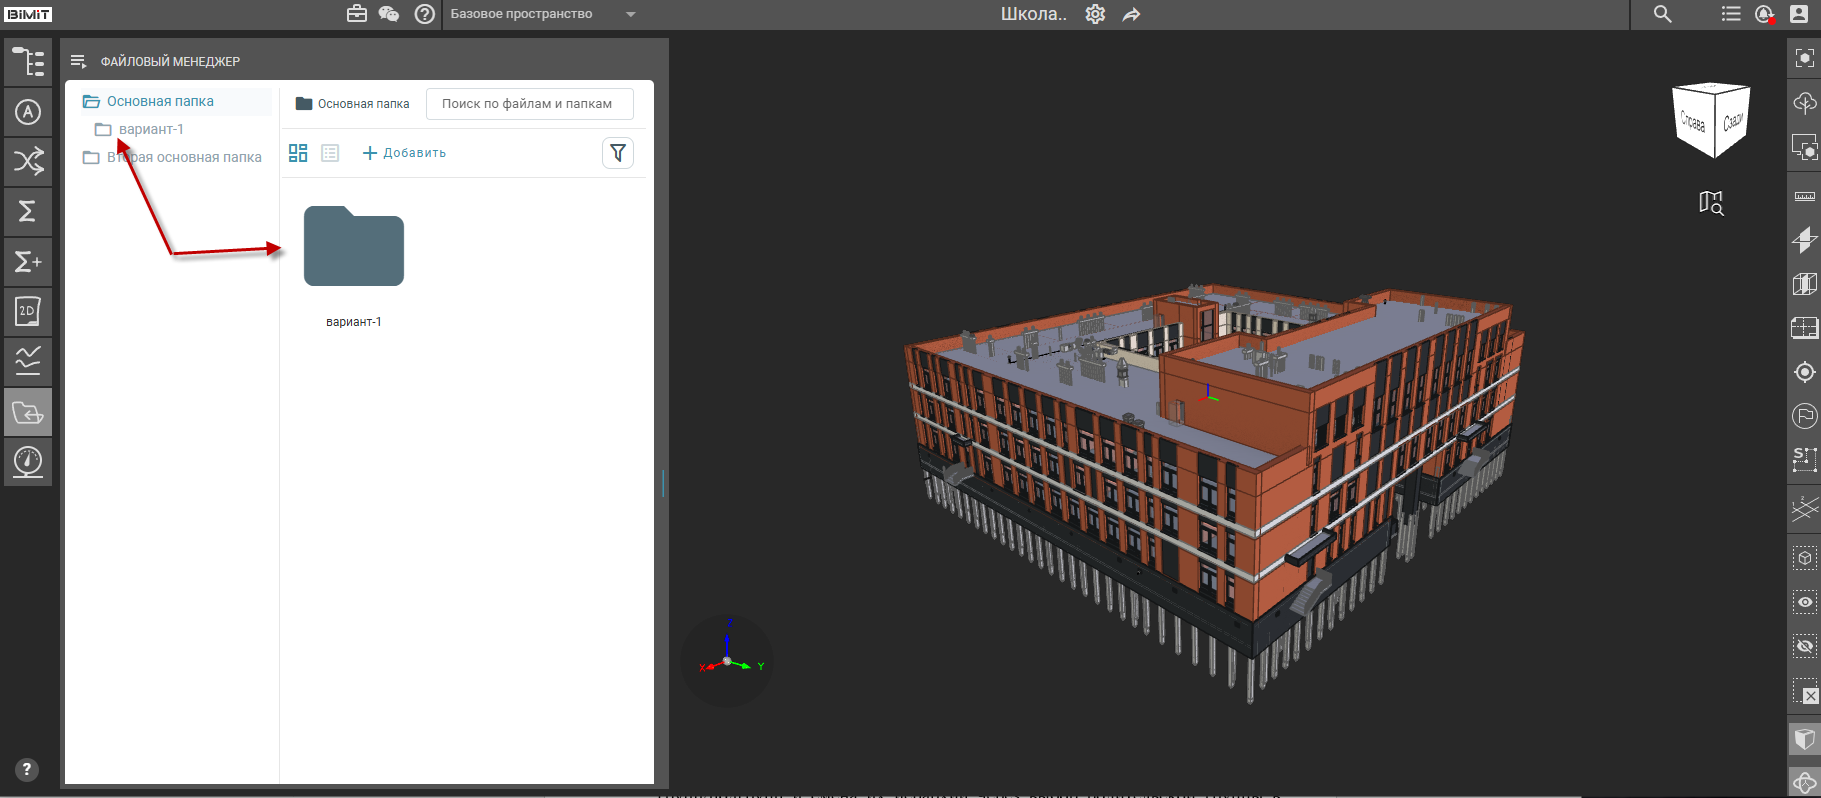This screenshot has height=798, width=1821.
Task: Open the Базовое пространство dropdown
Action: click(x=543, y=14)
